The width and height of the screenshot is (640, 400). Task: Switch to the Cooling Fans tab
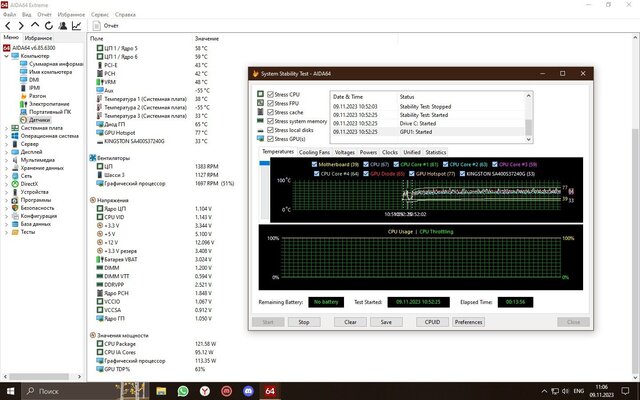[315, 152]
